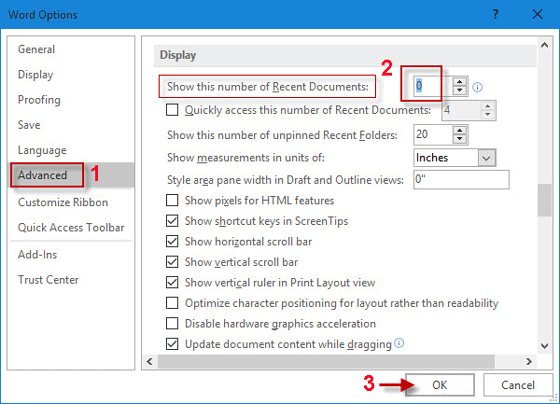
Task: Uncheck Show vertical scroll bar
Action: [172, 262]
